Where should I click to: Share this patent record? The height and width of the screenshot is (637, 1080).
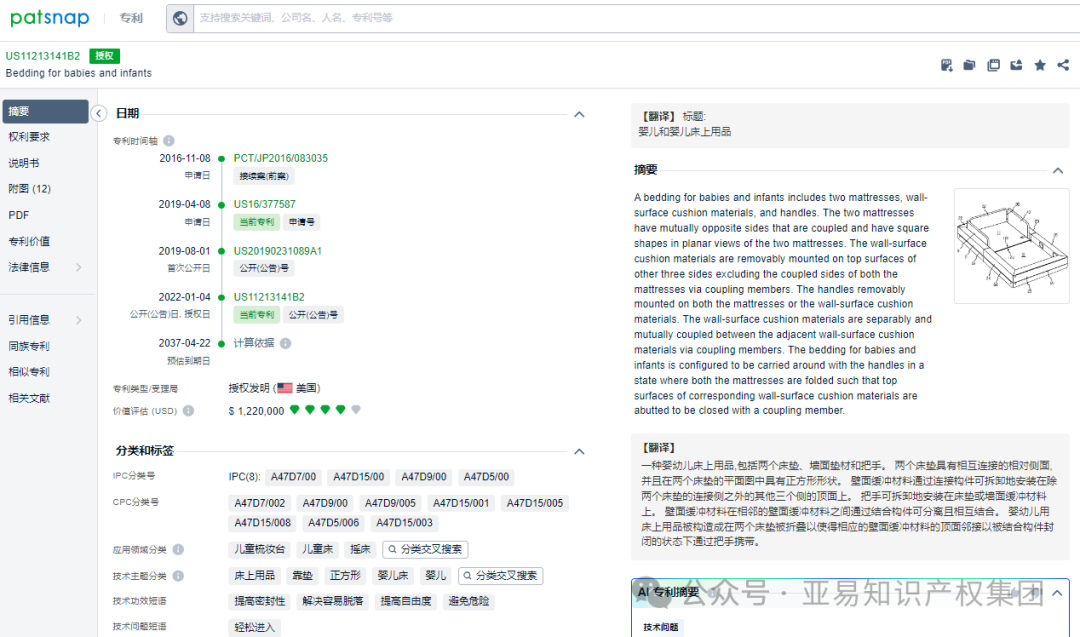coord(1062,64)
